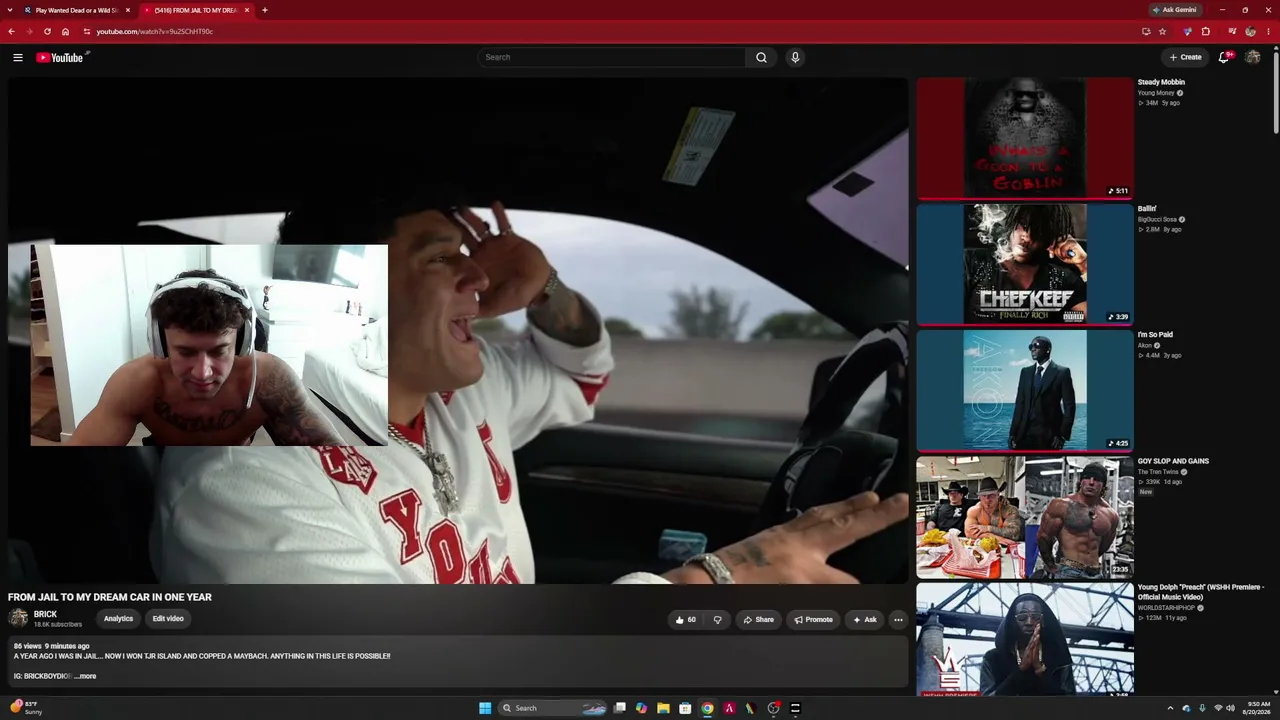Image resolution: width=1280 pixels, height=720 pixels.
Task: Start voice search with the microphone
Action: tap(795, 57)
